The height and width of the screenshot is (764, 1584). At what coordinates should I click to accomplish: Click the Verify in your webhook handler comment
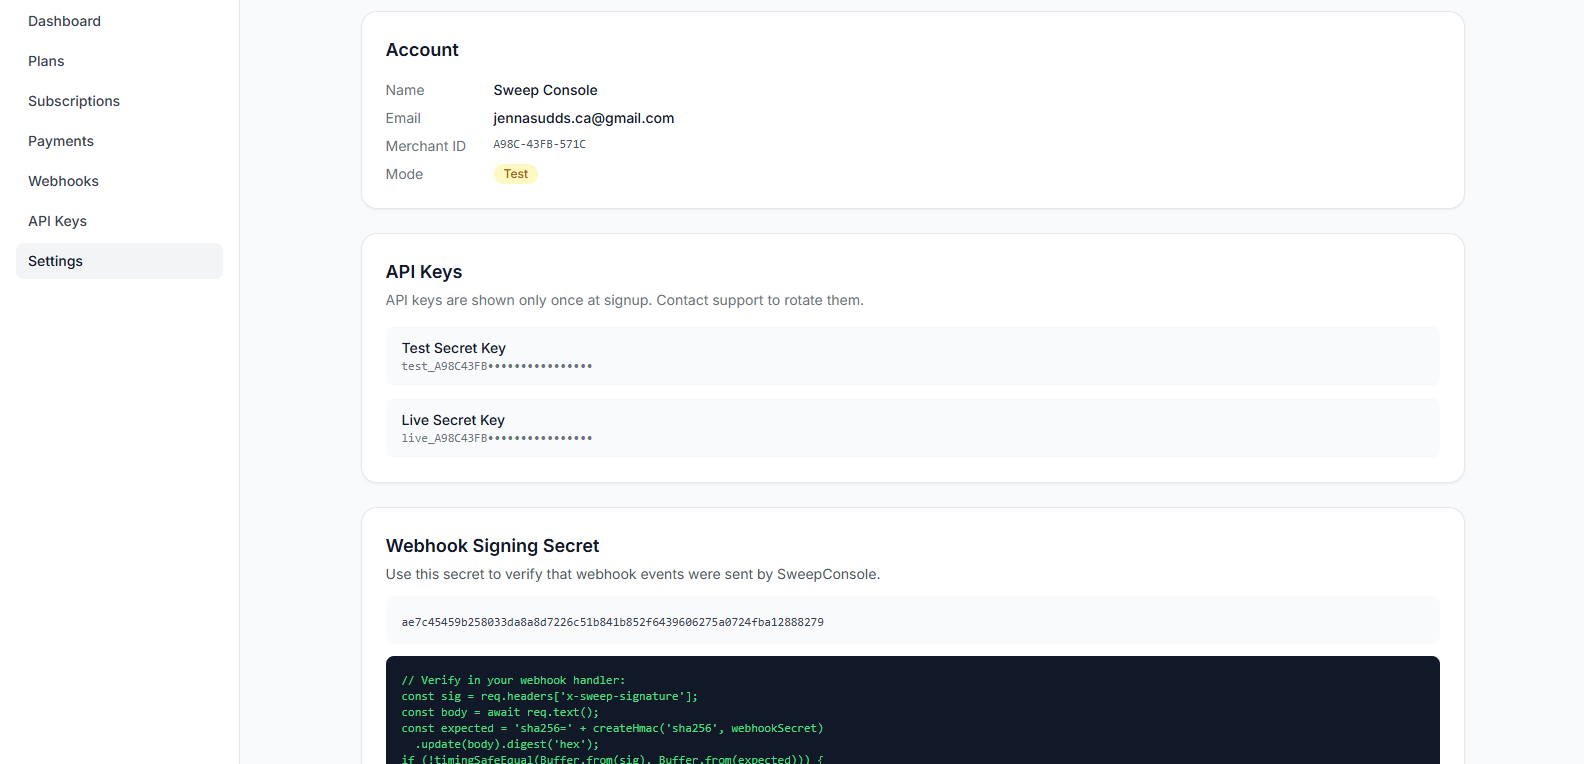pyautogui.click(x=513, y=680)
